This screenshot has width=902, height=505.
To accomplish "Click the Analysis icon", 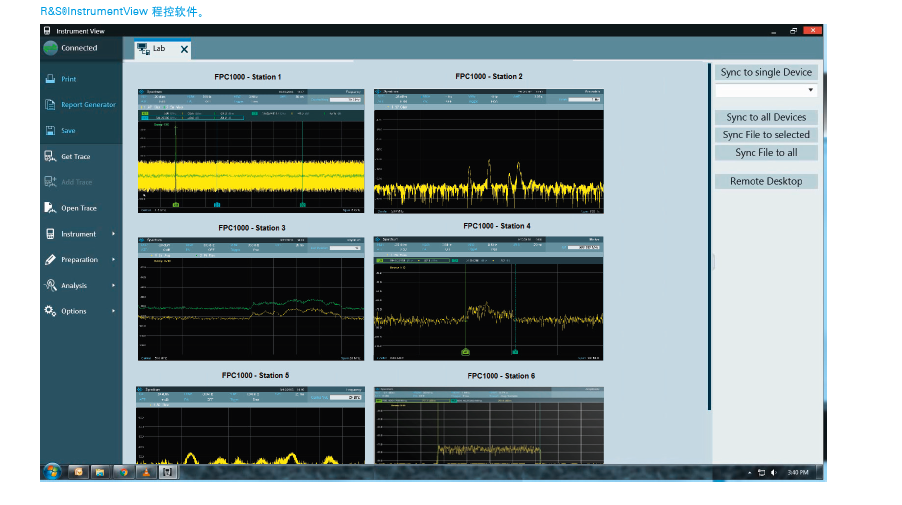I will [x=51, y=285].
